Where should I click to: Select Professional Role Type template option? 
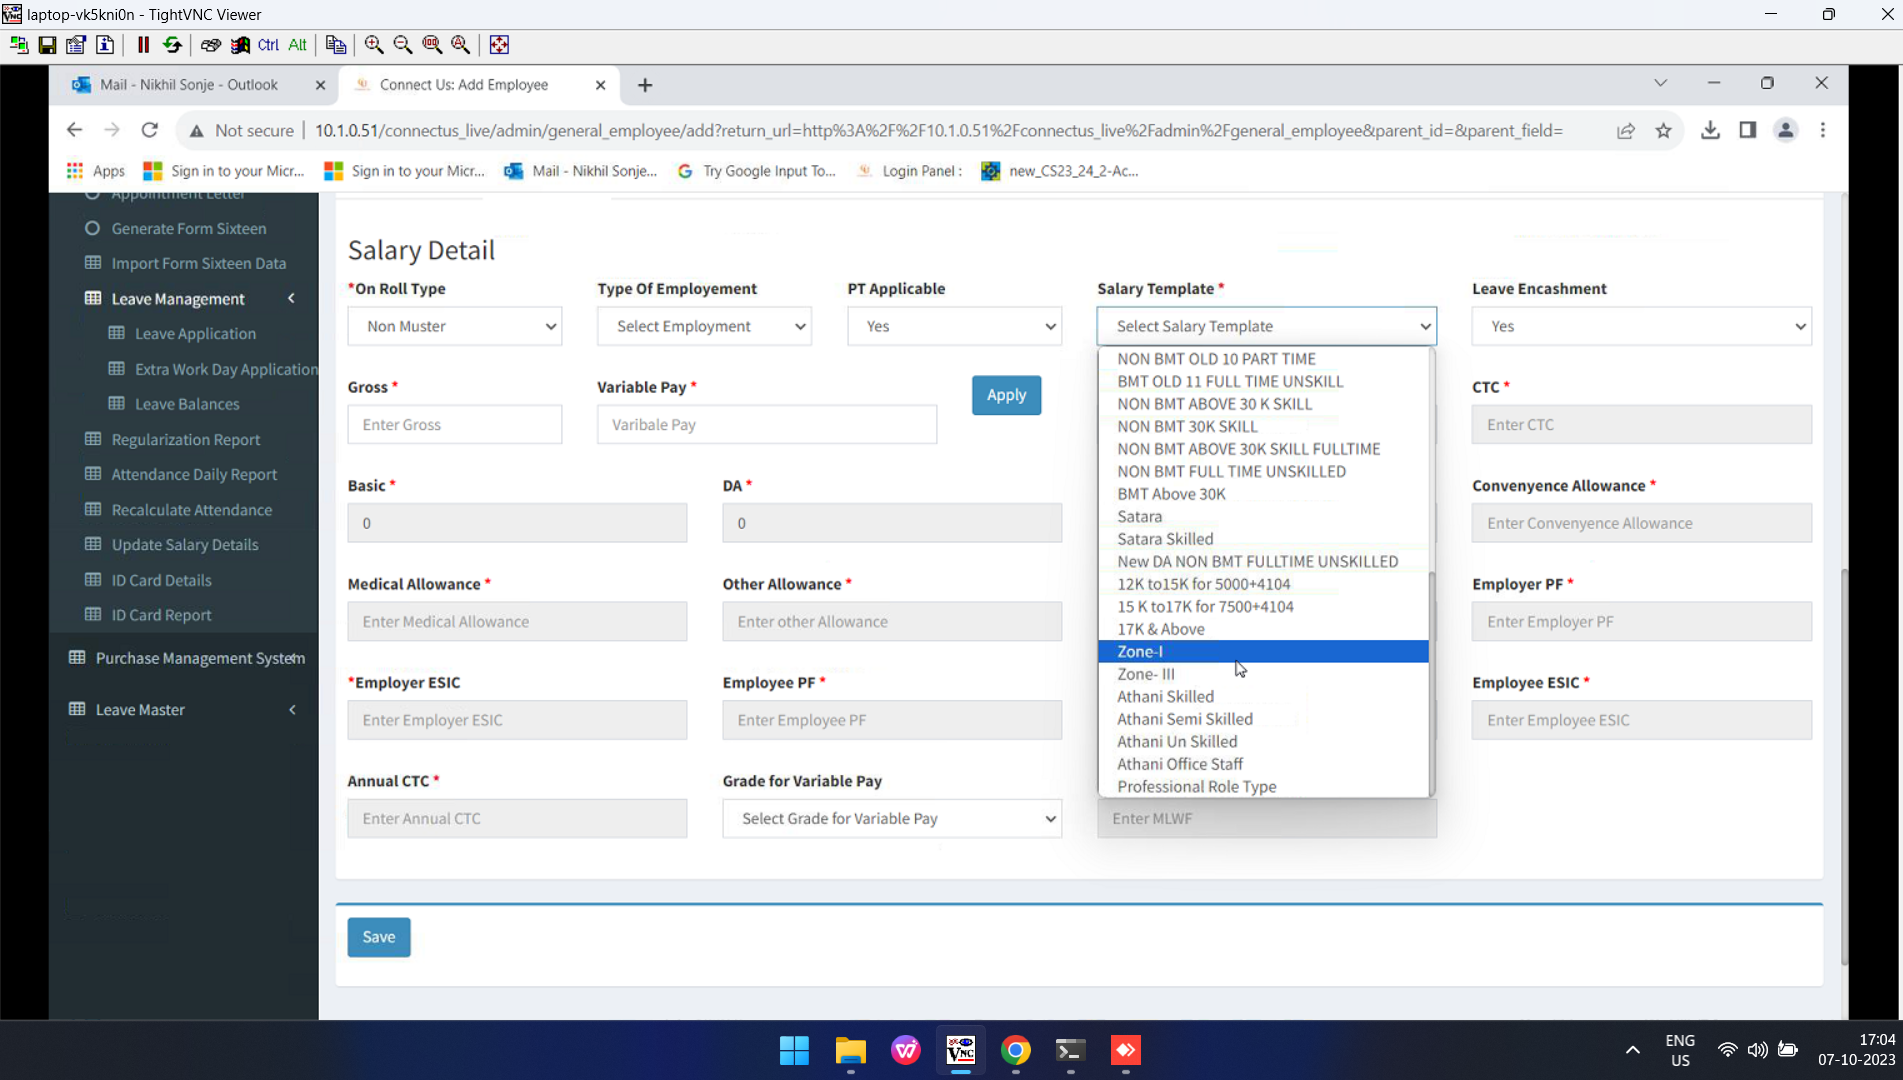tap(1263, 786)
